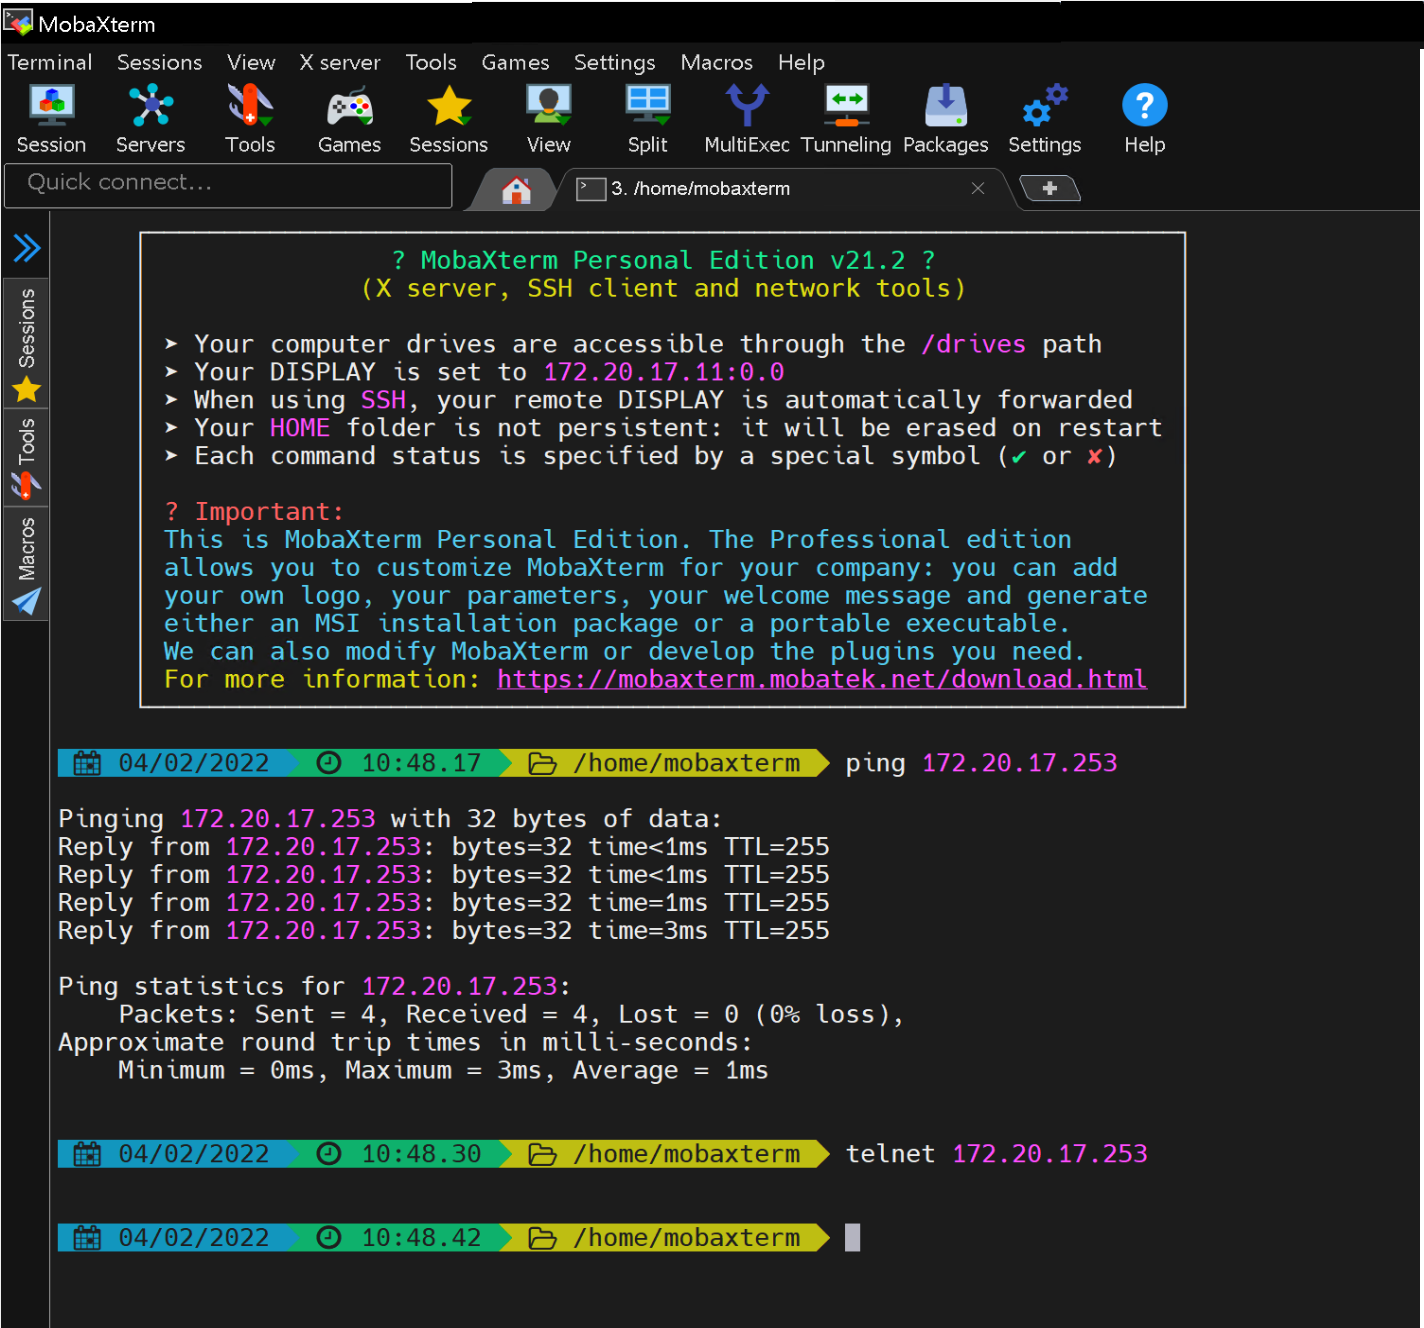Open the Terminal menu

(49, 62)
